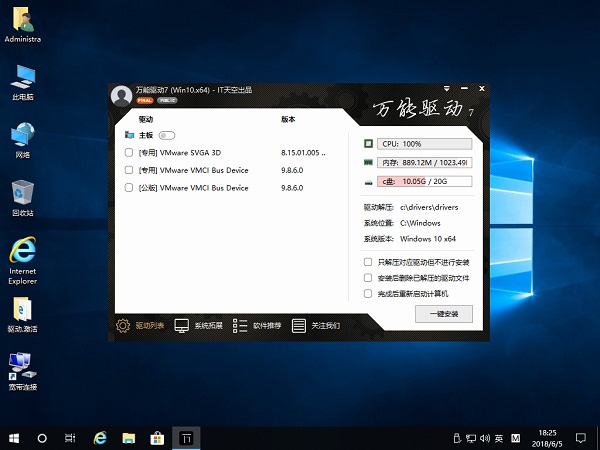Check the [公版] VMware VMCI Bus Device driver
Screen dimensions: 600x450
pos(129,187)
